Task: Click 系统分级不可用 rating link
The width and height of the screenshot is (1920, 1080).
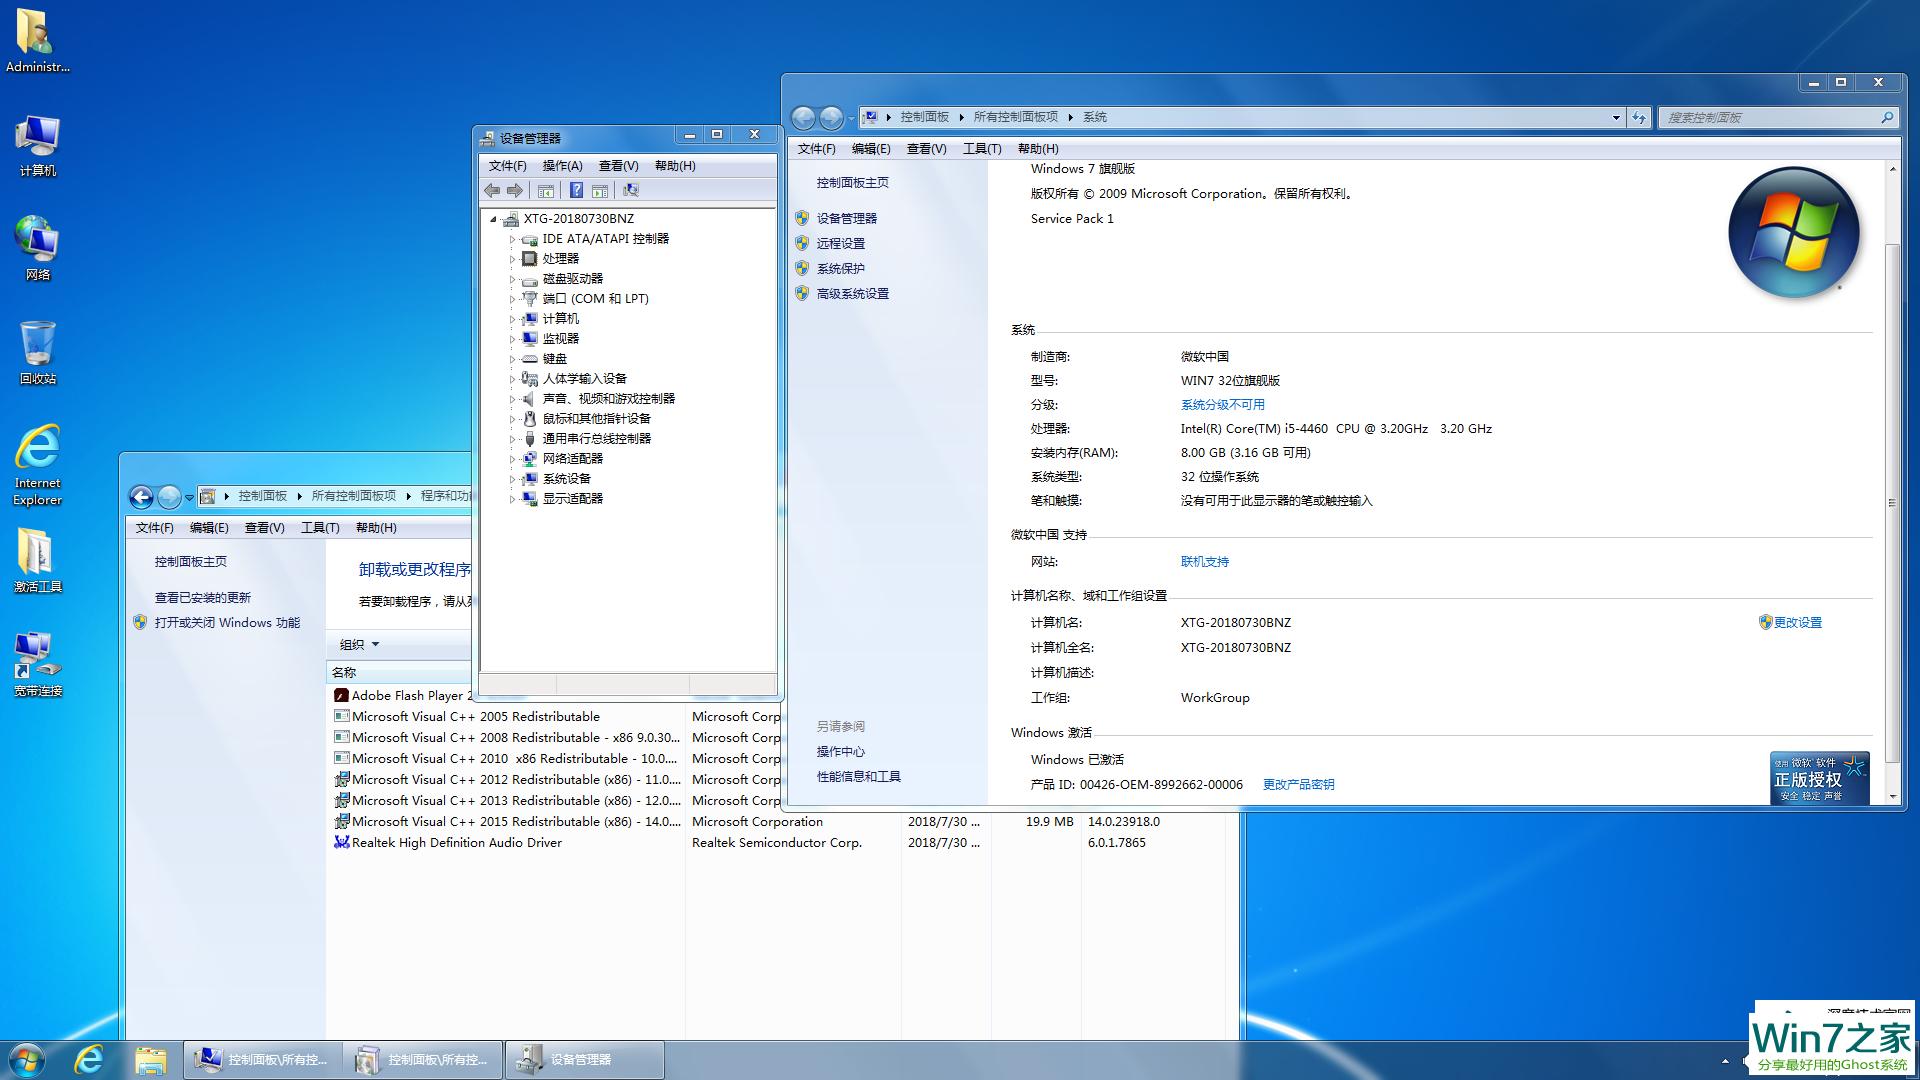Action: 1222,405
